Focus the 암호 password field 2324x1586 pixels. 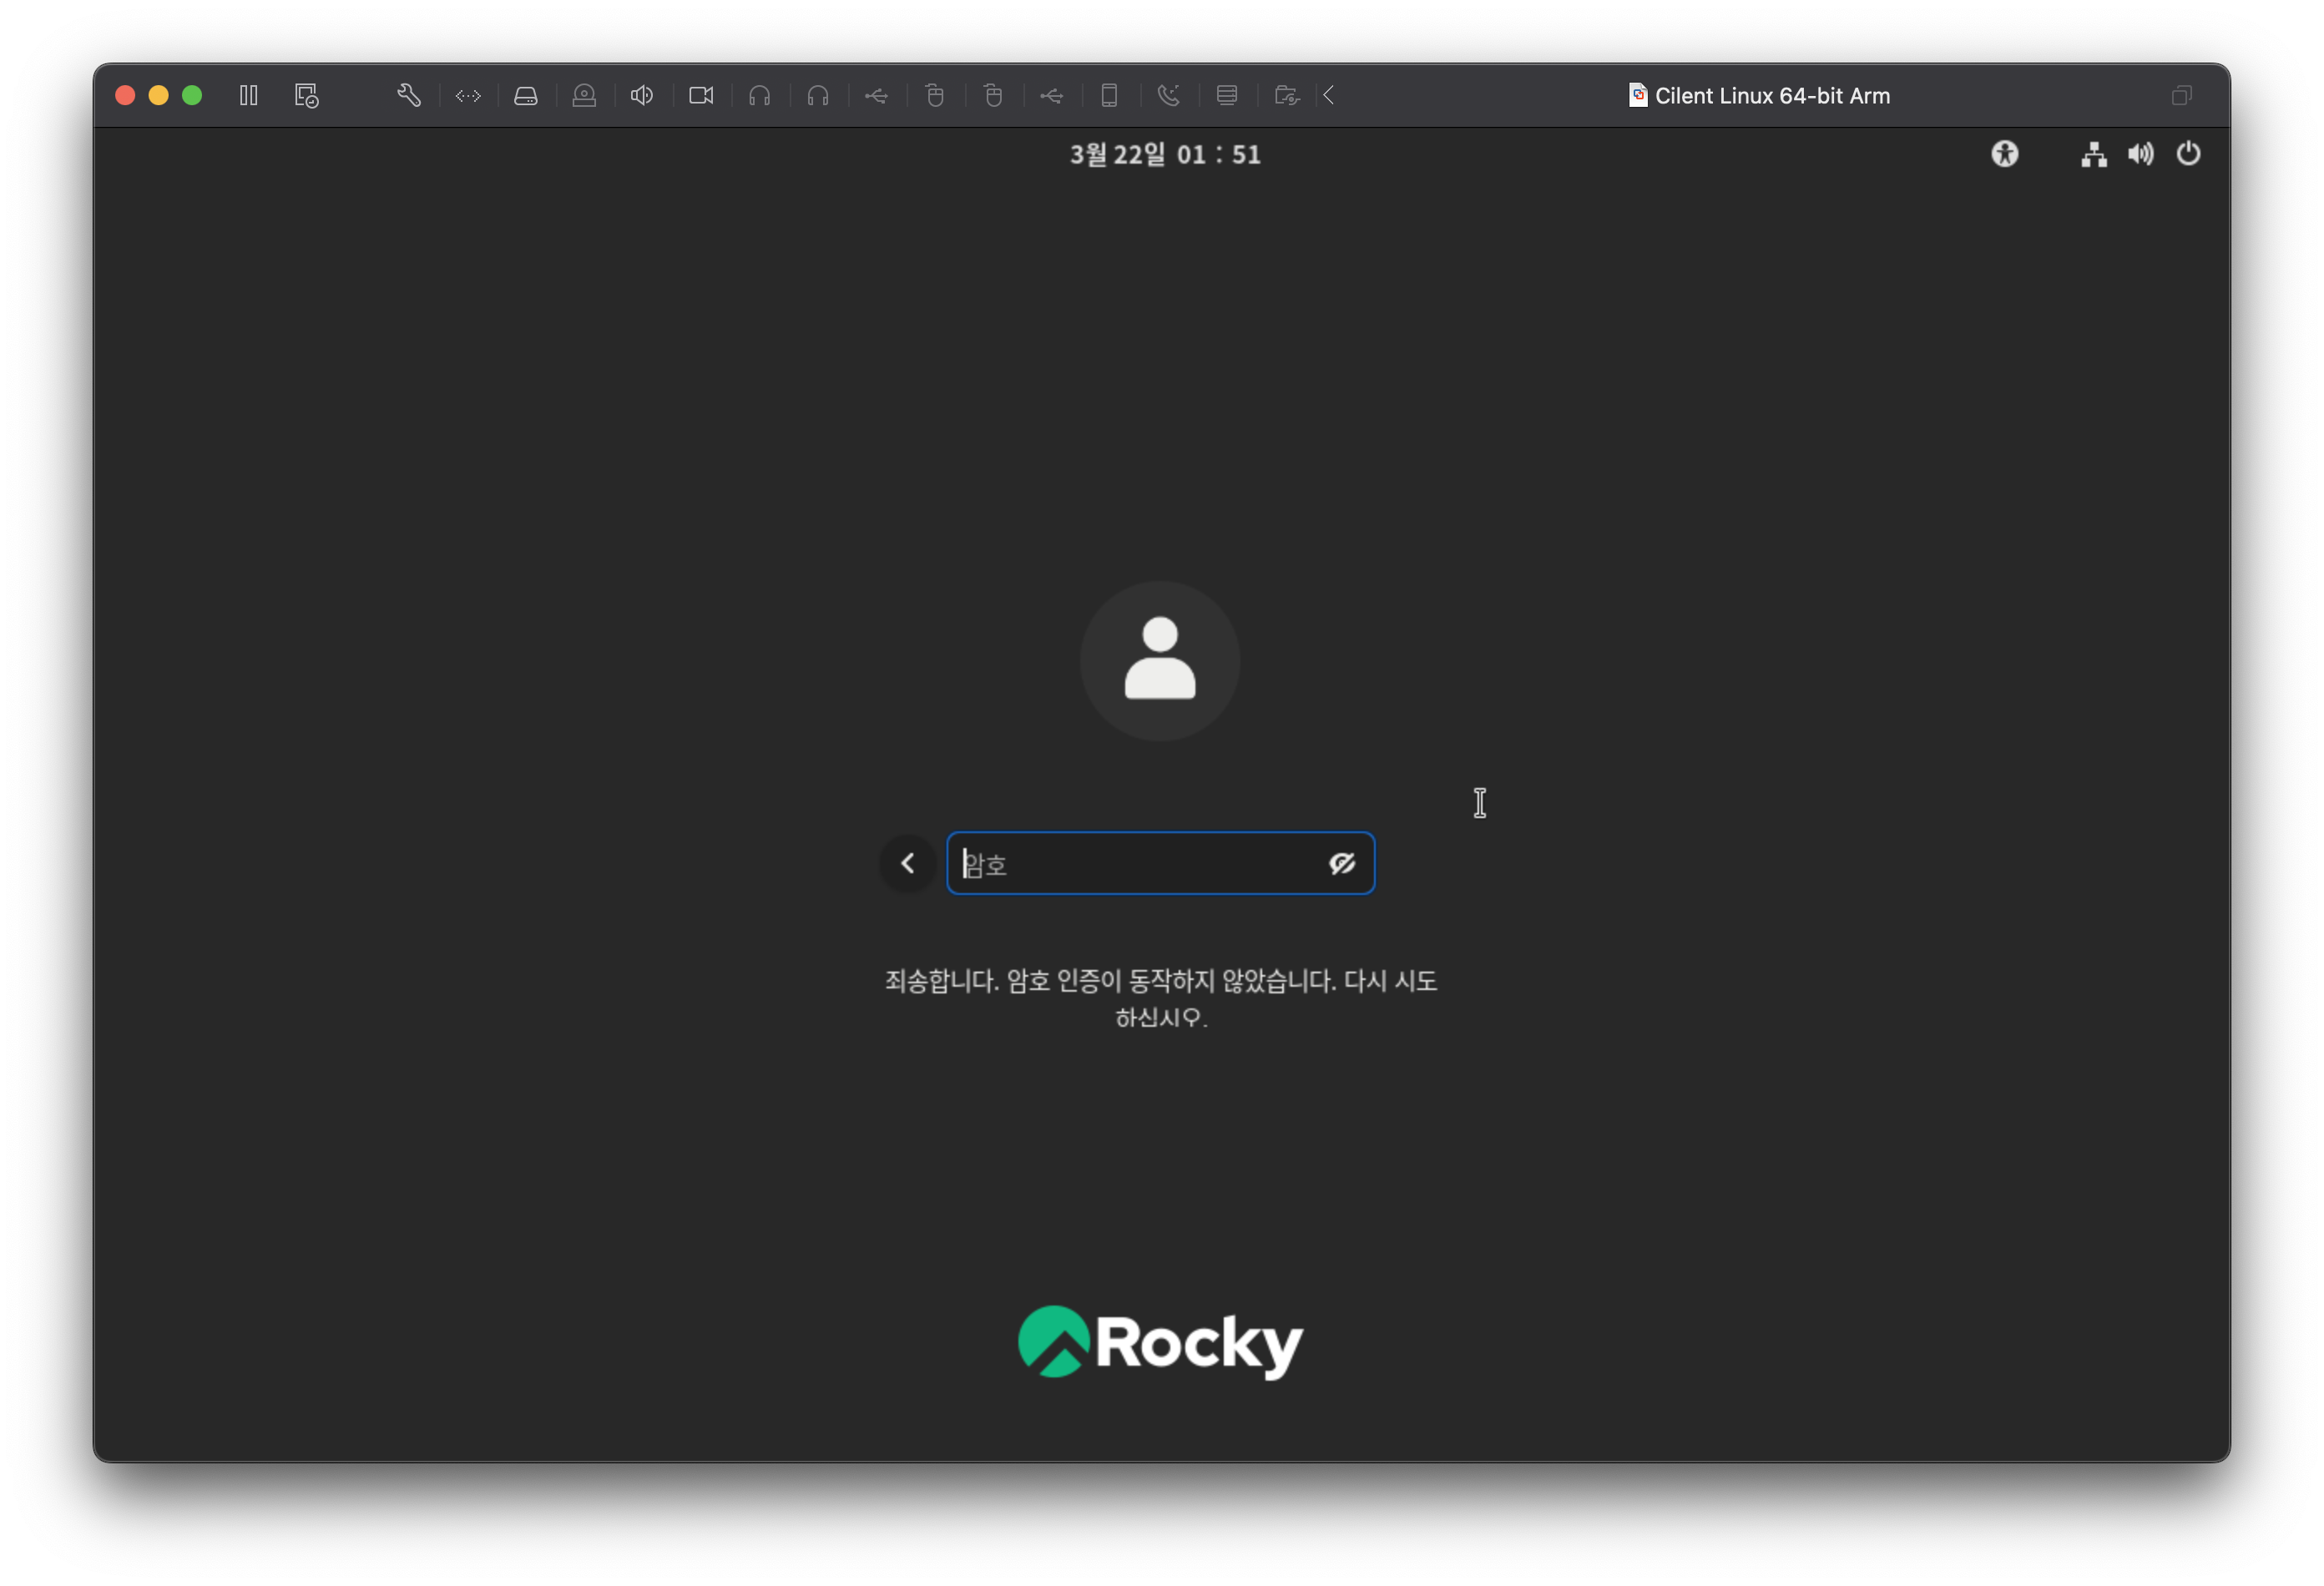pyautogui.click(x=1130, y=863)
